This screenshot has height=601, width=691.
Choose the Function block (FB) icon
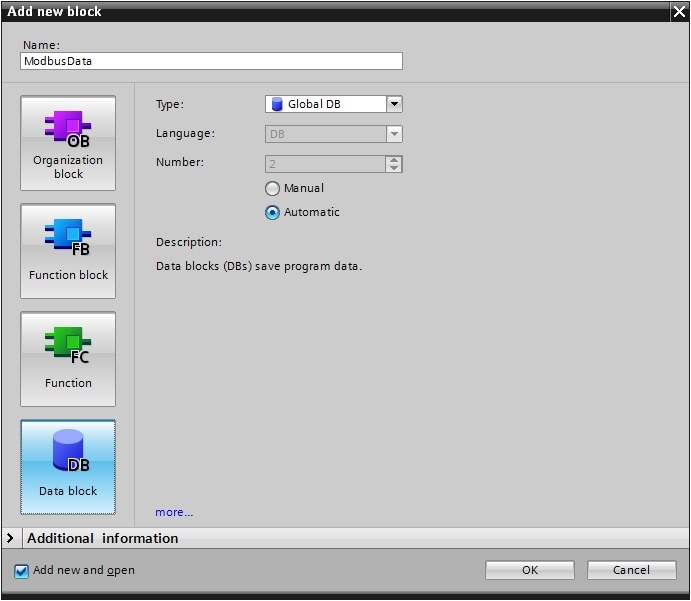click(68, 237)
